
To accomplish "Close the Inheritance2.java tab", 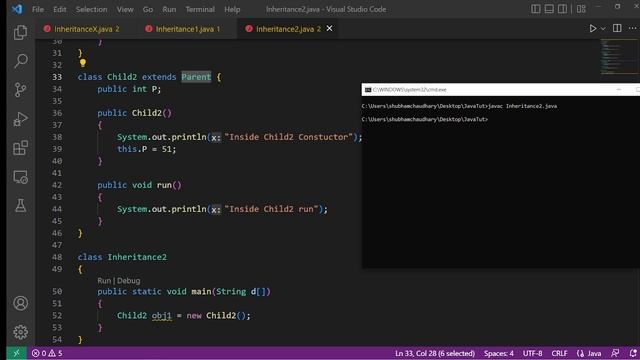I will click(x=329, y=29).
